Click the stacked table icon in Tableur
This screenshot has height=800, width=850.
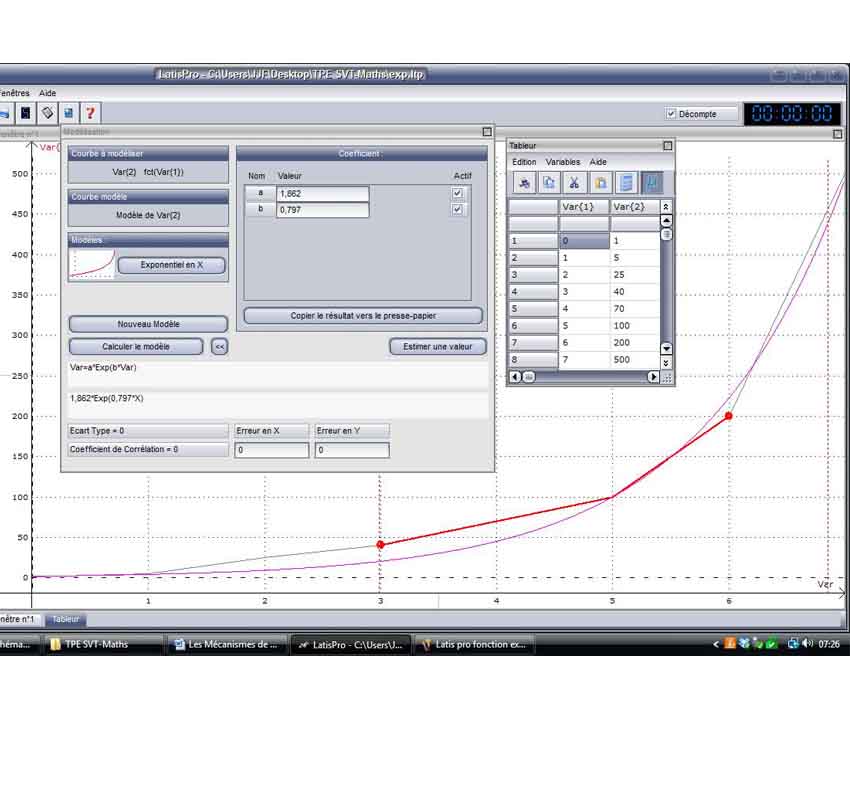coord(626,182)
